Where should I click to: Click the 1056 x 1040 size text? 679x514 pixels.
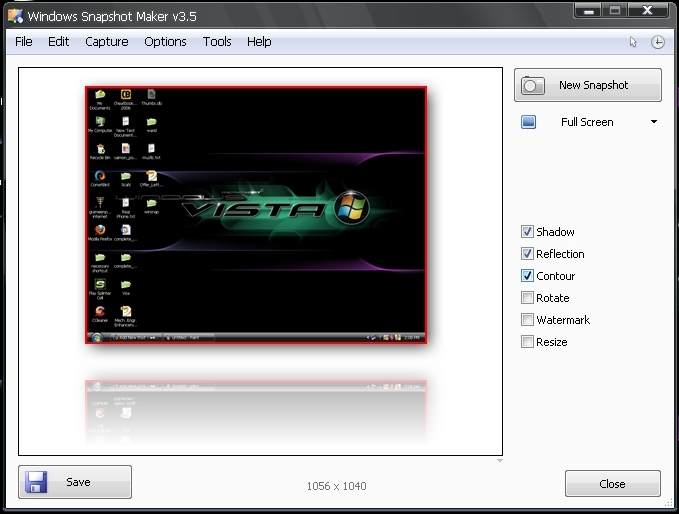click(336, 486)
